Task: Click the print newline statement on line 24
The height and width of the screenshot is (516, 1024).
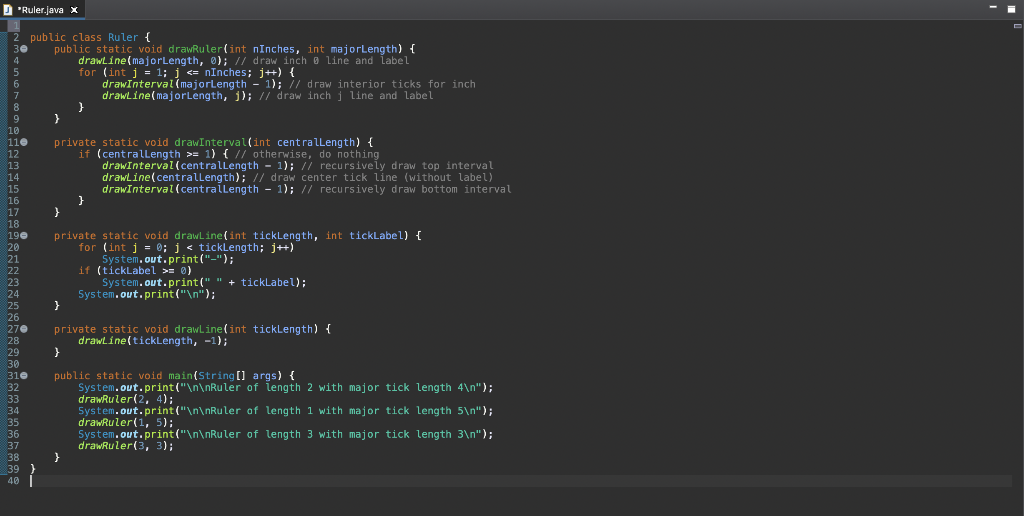Action: coord(147,295)
